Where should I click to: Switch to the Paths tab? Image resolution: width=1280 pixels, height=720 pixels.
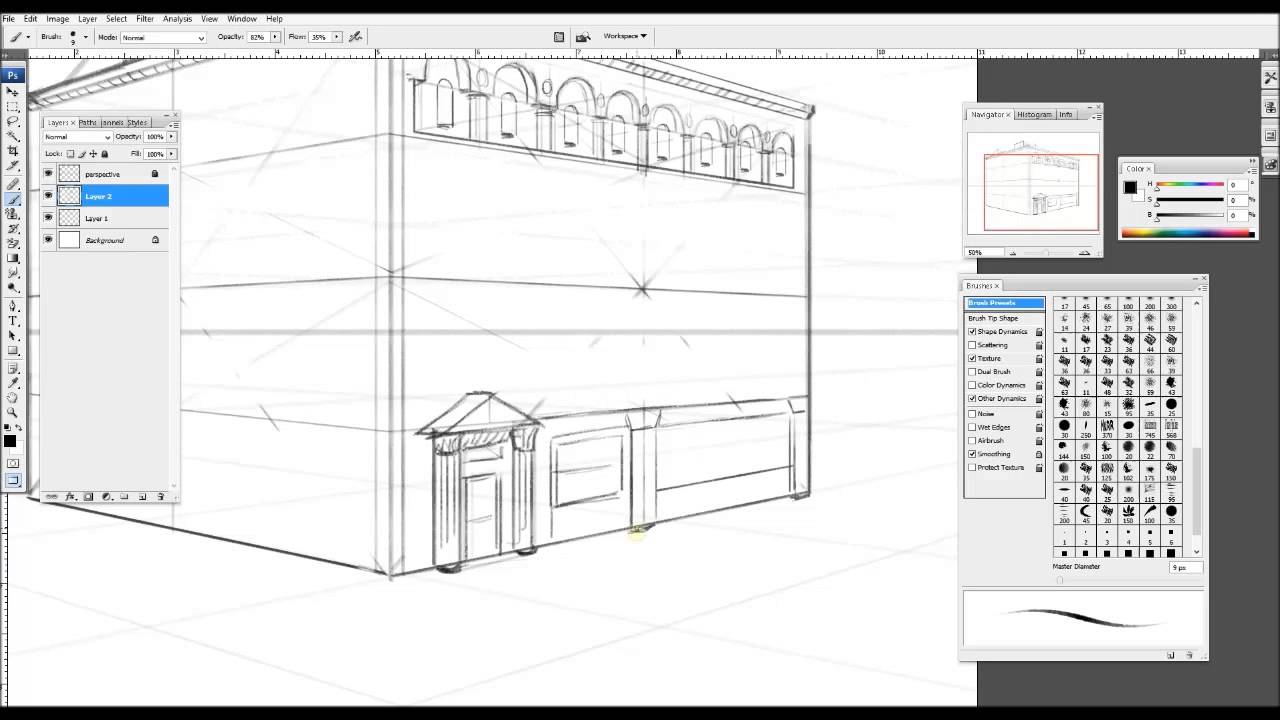click(x=88, y=123)
